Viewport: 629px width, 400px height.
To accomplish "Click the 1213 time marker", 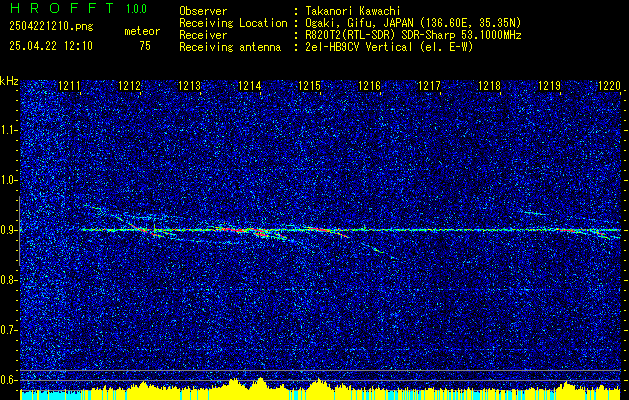I will click(x=190, y=86).
